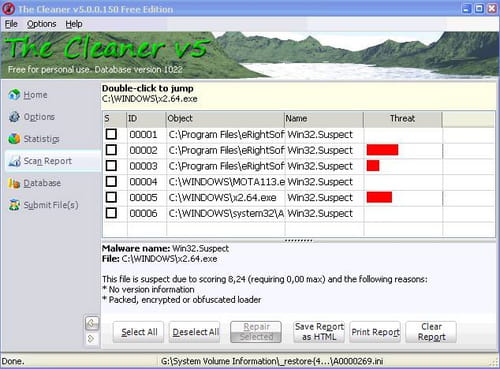Click path under Double-click to jump

(150, 99)
